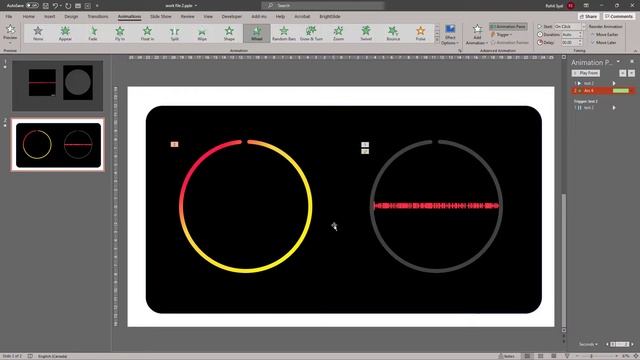Apply the Bounce animation
The width and height of the screenshot is (640, 360).
point(393,33)
